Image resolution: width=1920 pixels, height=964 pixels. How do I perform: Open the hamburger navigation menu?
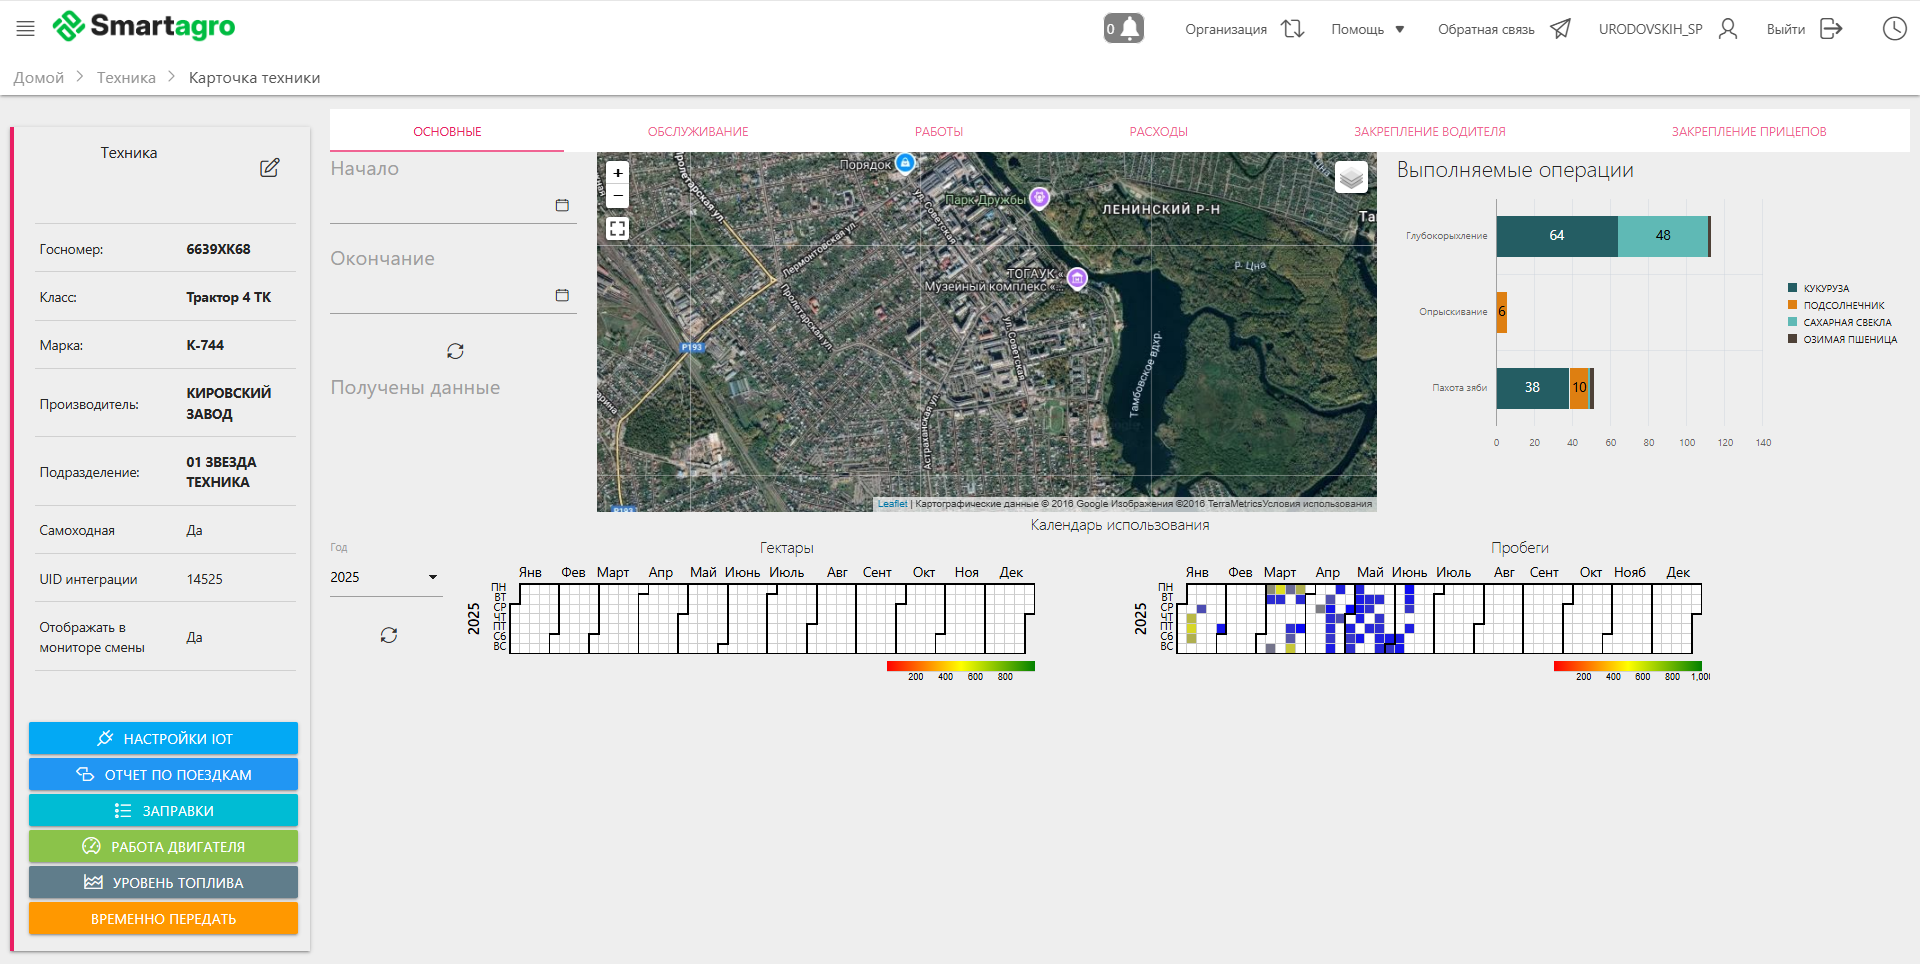pos(25,29)
